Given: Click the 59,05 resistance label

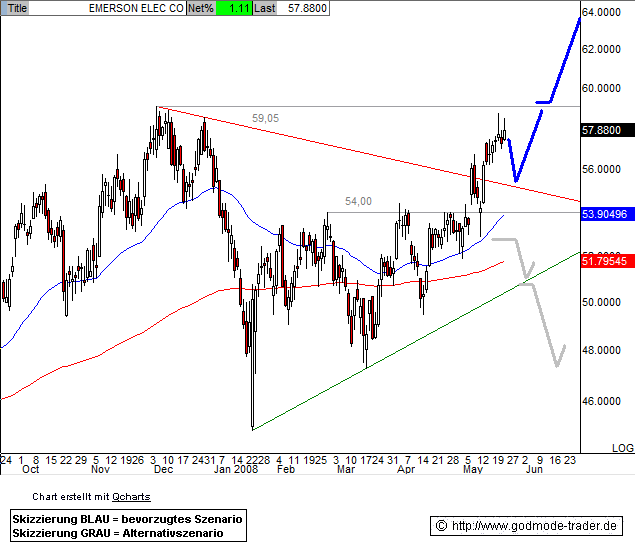Looking at the screenshot, I should pos(265,118).
